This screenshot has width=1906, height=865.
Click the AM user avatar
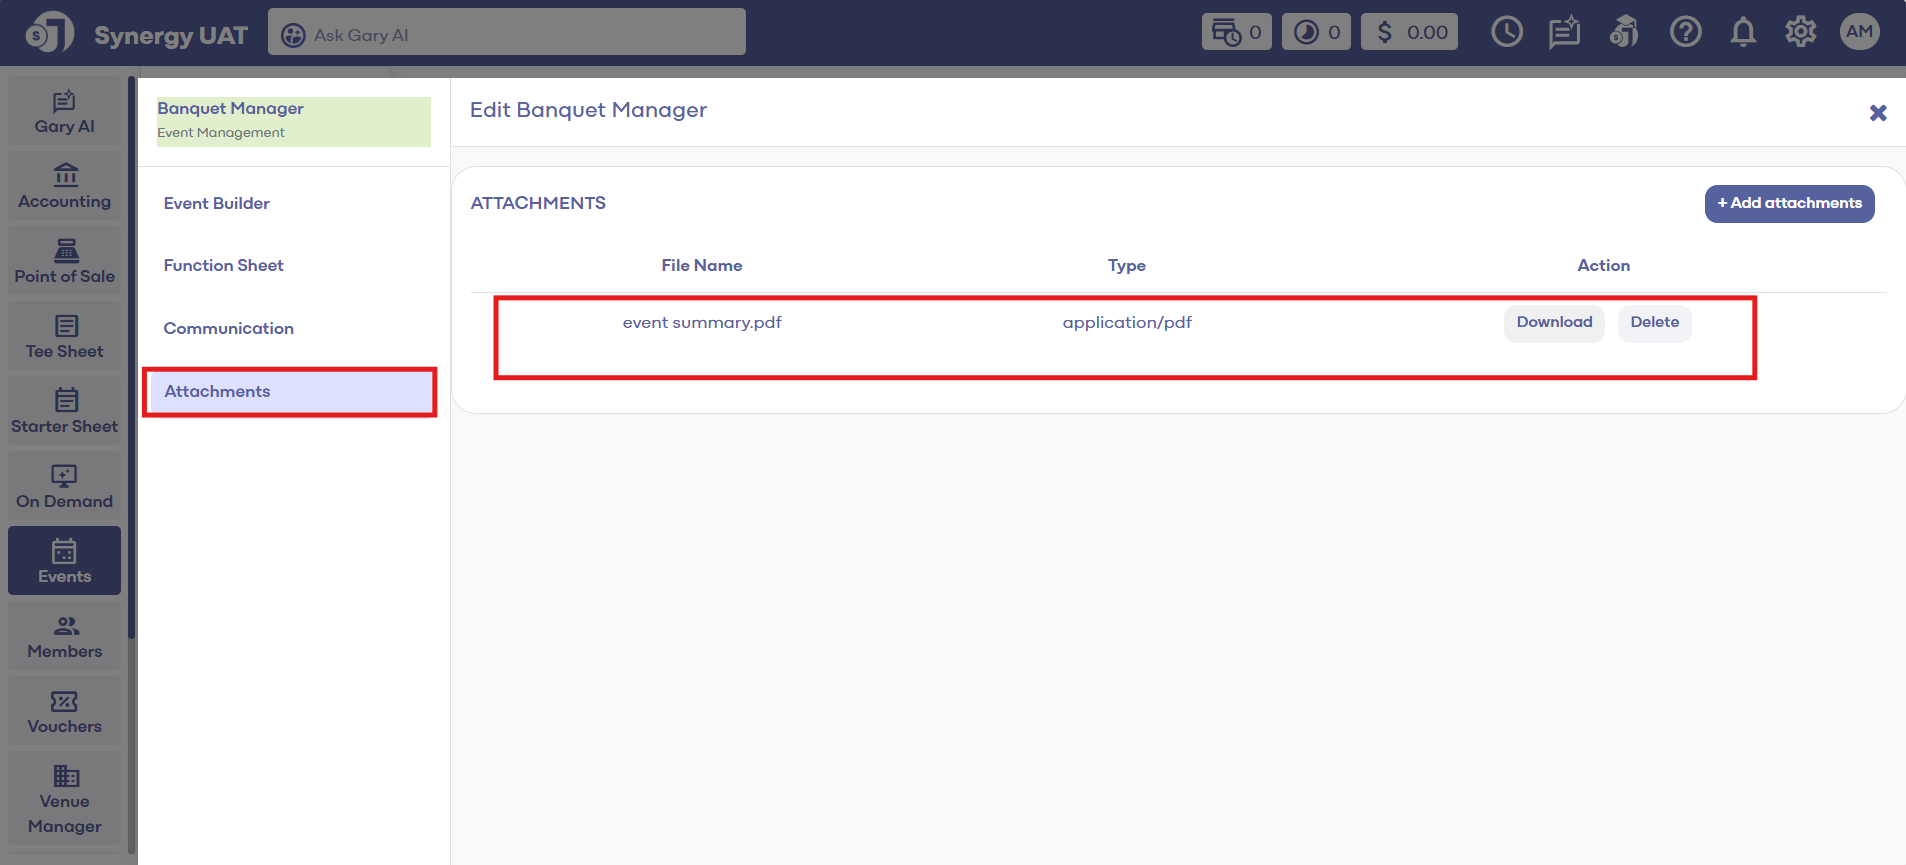coord(1859,32)
